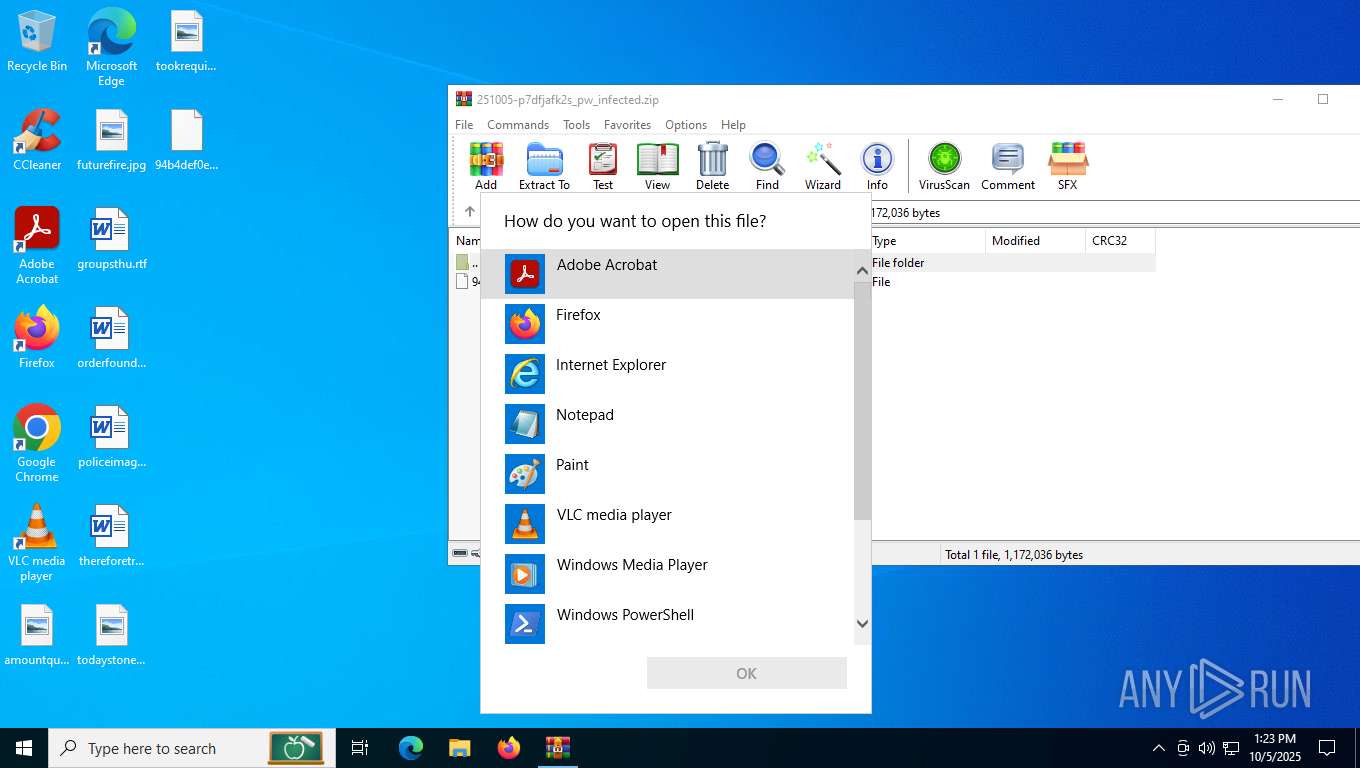Open the Tools menu
The height and width of the screenshot is (768, 1360).
(x=576, y=125)
